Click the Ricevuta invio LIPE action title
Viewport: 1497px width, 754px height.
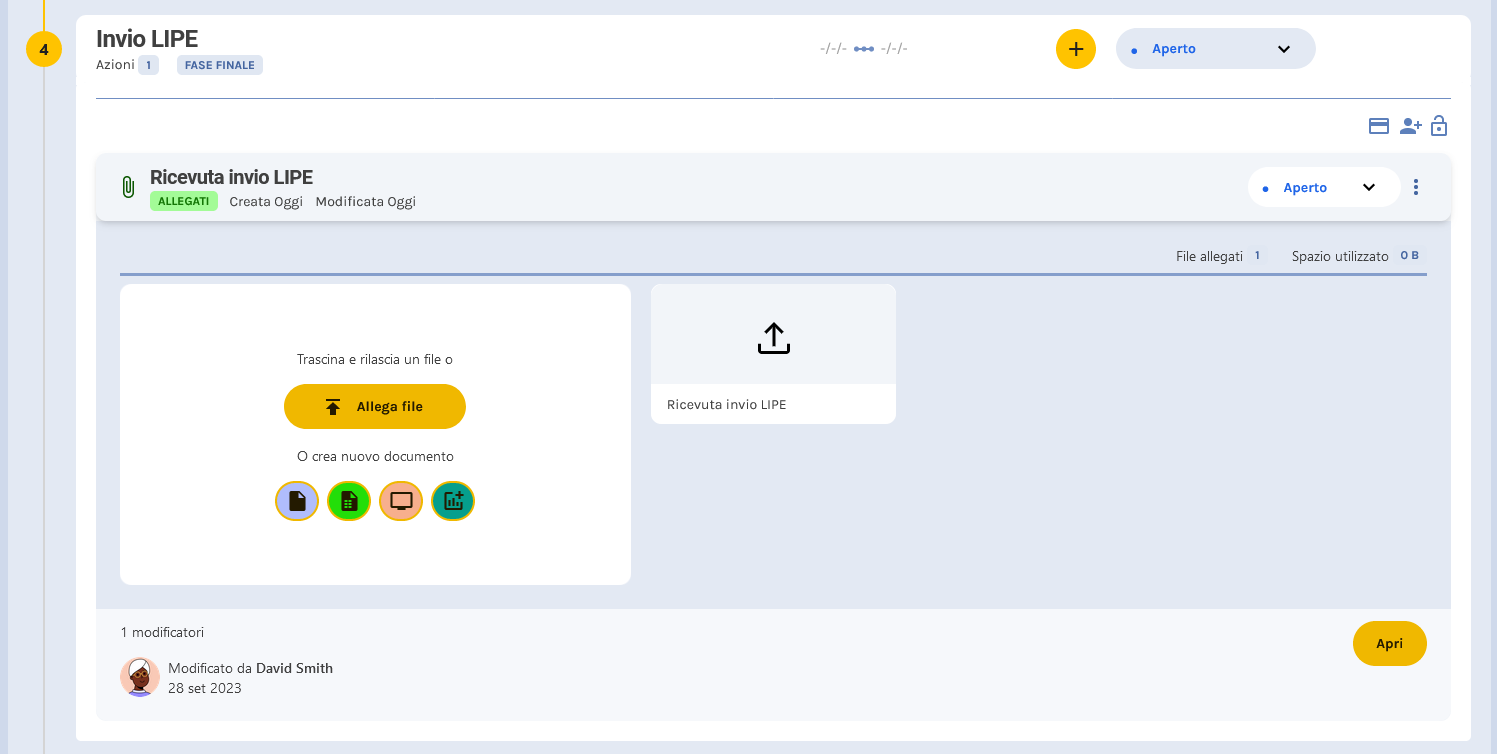tap(231, 177)
